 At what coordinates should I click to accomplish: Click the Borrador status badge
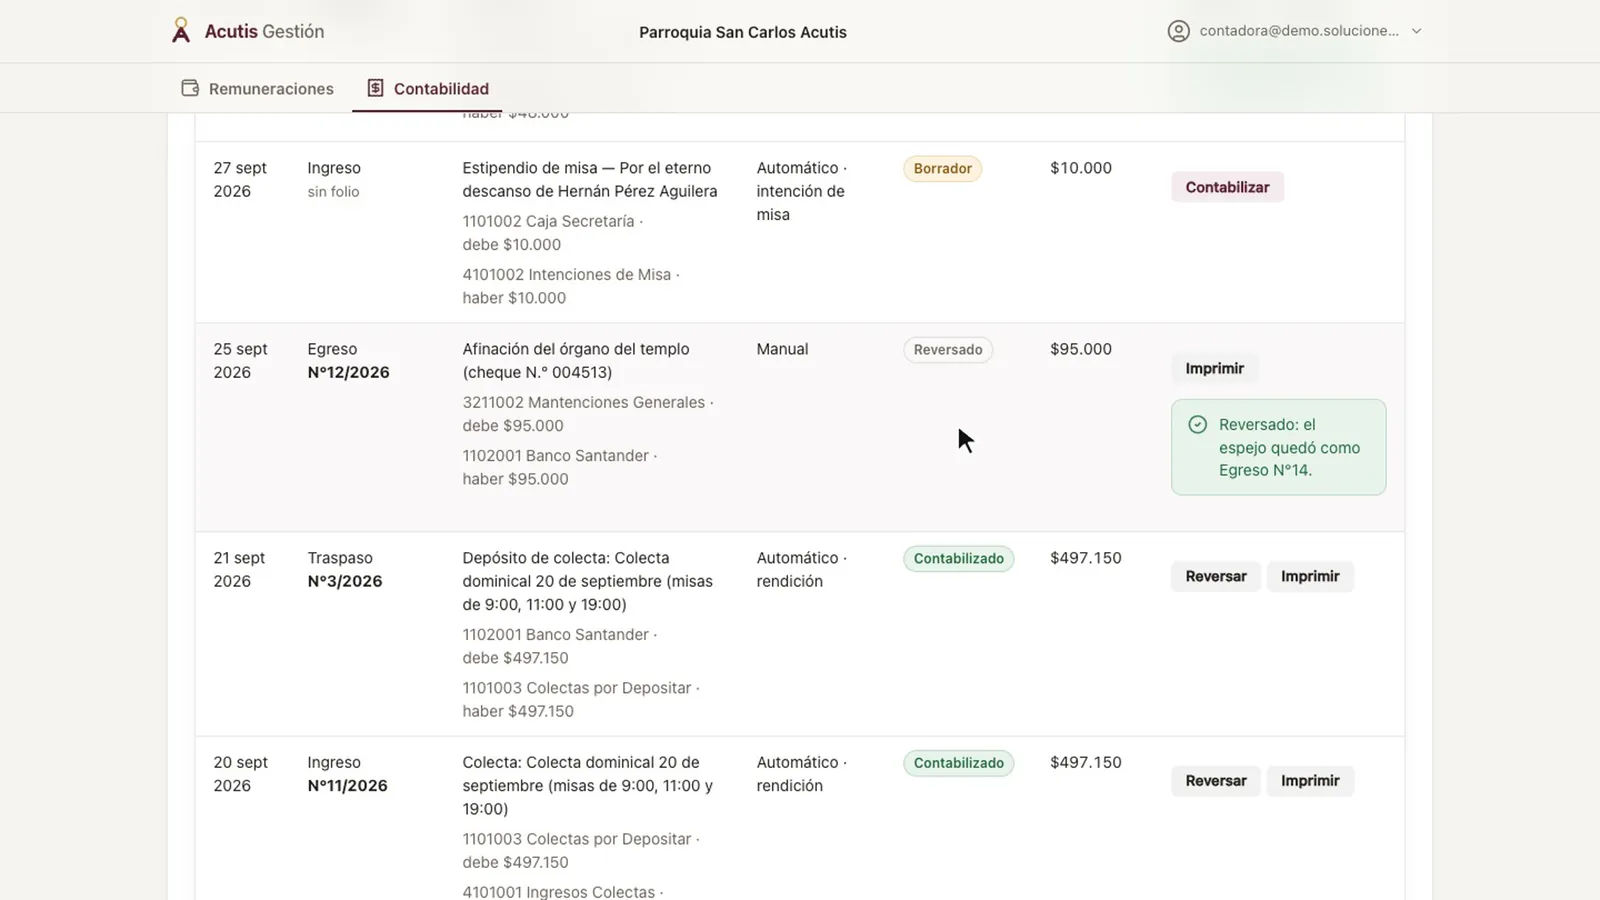(942, 168)
